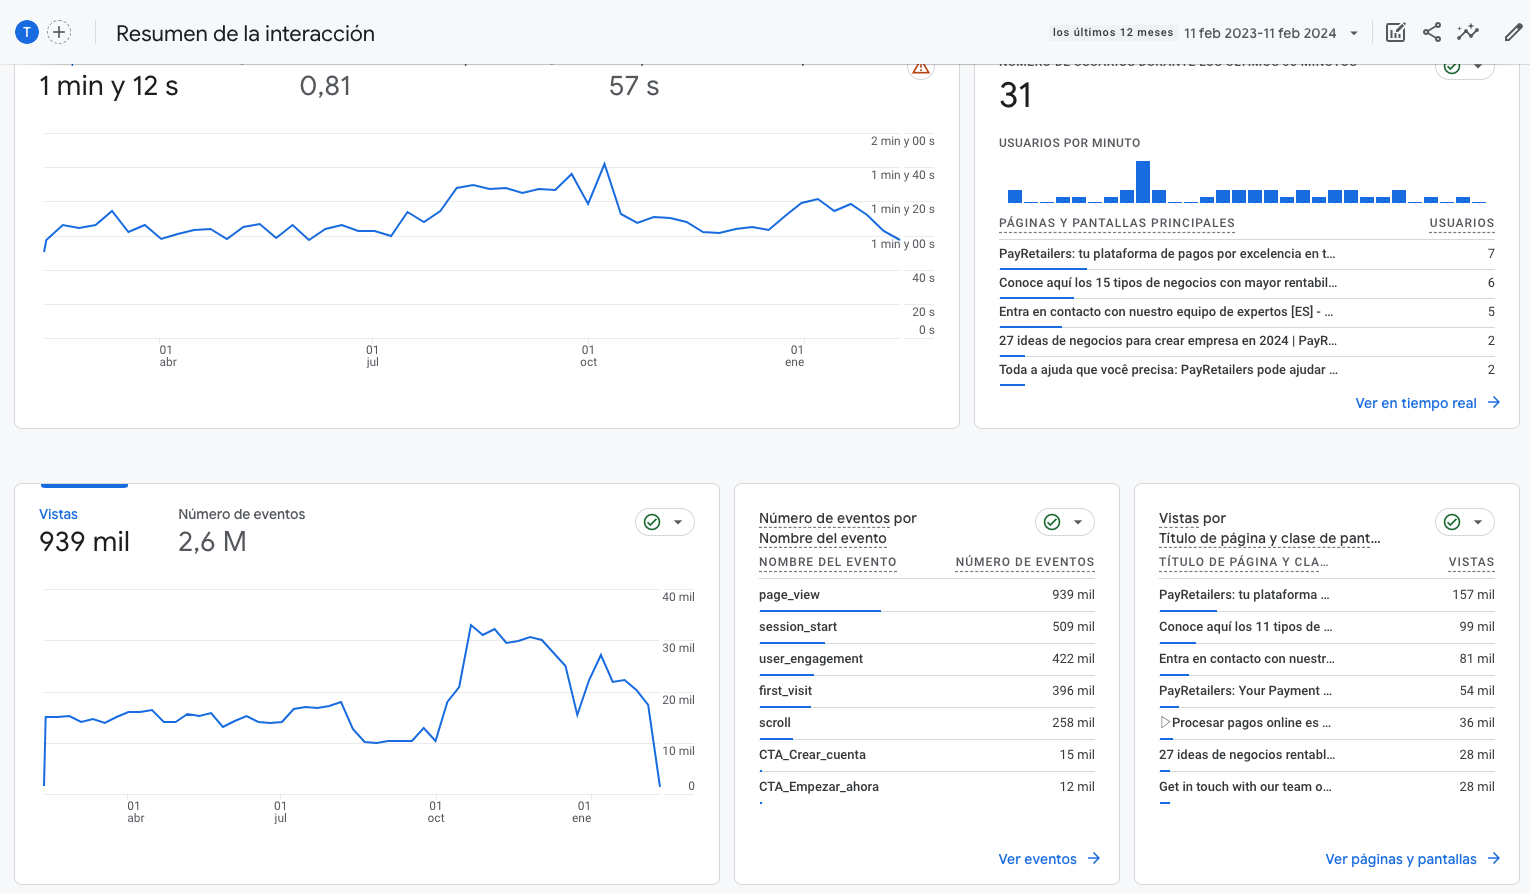Expand dropdown arrow on realtime users card
The image size is (1530, 894).
point(1478,68)
